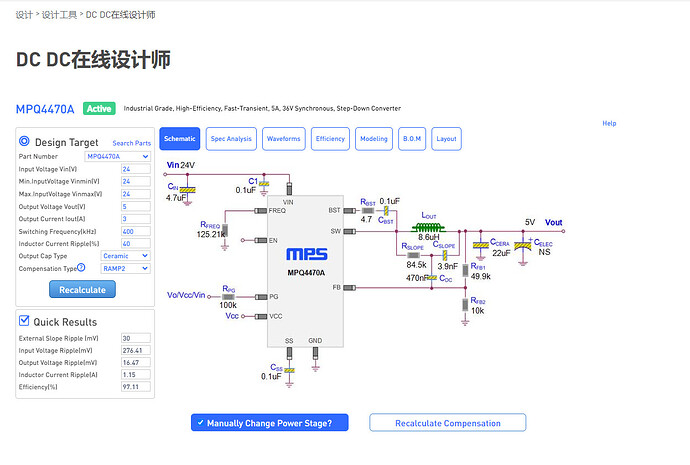The height and width of the screenshot is (465, 690).
Task: Click the Output Voltage Ripple value 16.47
Action: click(136, 362)
